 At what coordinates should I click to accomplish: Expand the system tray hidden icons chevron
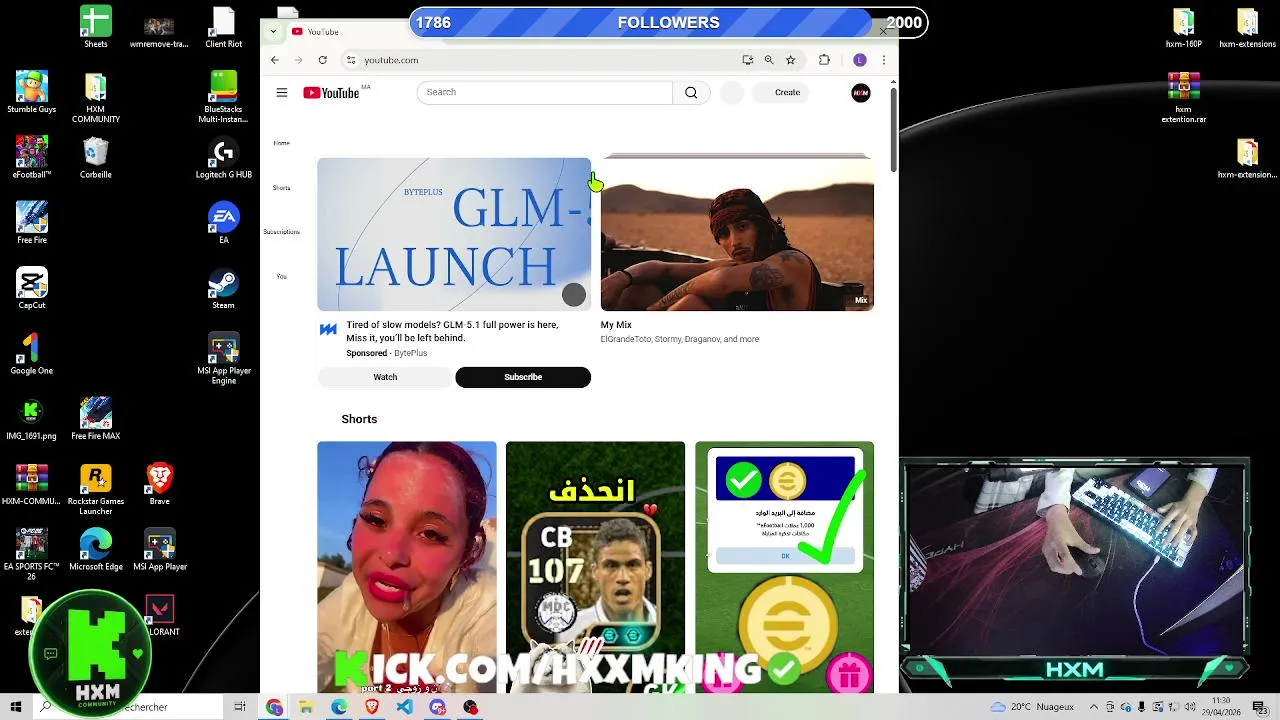1094,707
